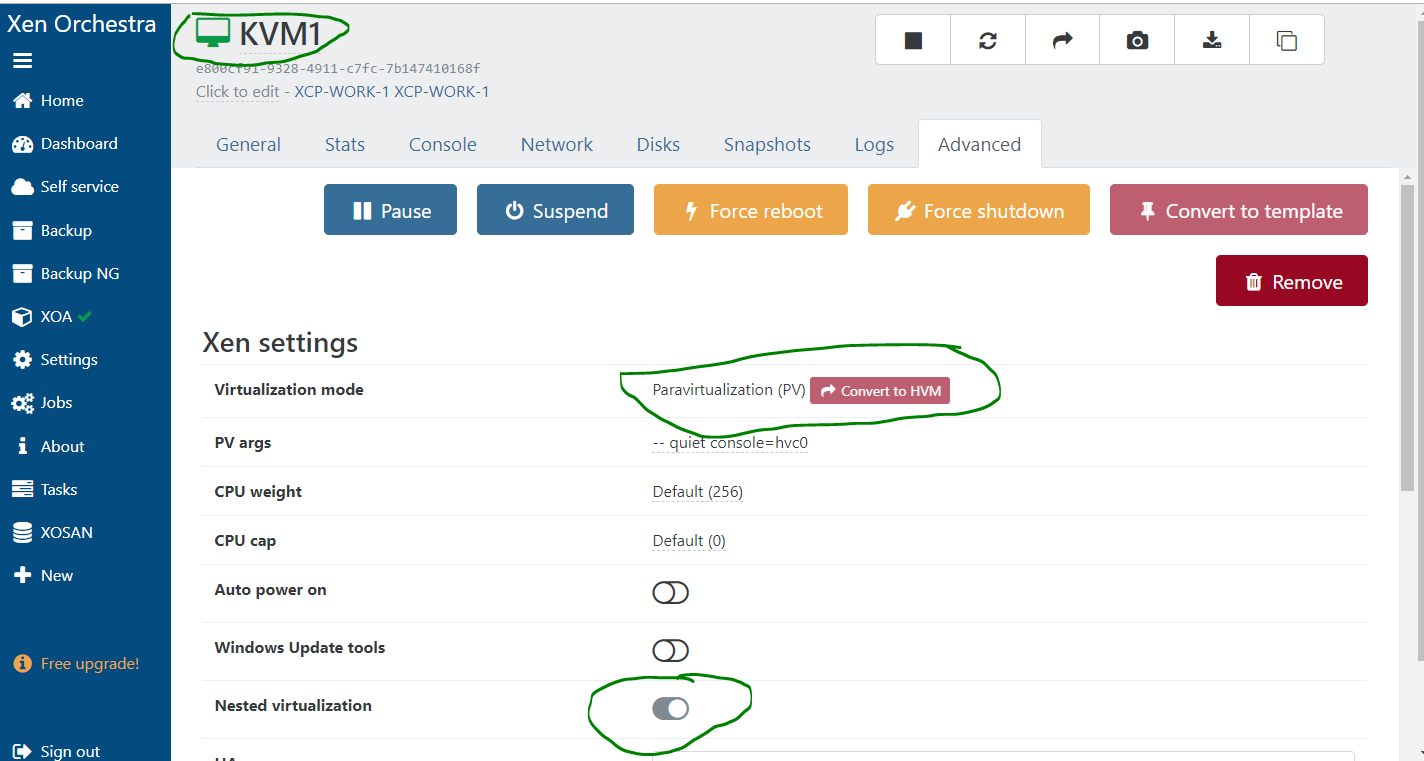The height and width of the screenshot is (761, 1424).
Task: Open the Console tab
Action: 442,145
